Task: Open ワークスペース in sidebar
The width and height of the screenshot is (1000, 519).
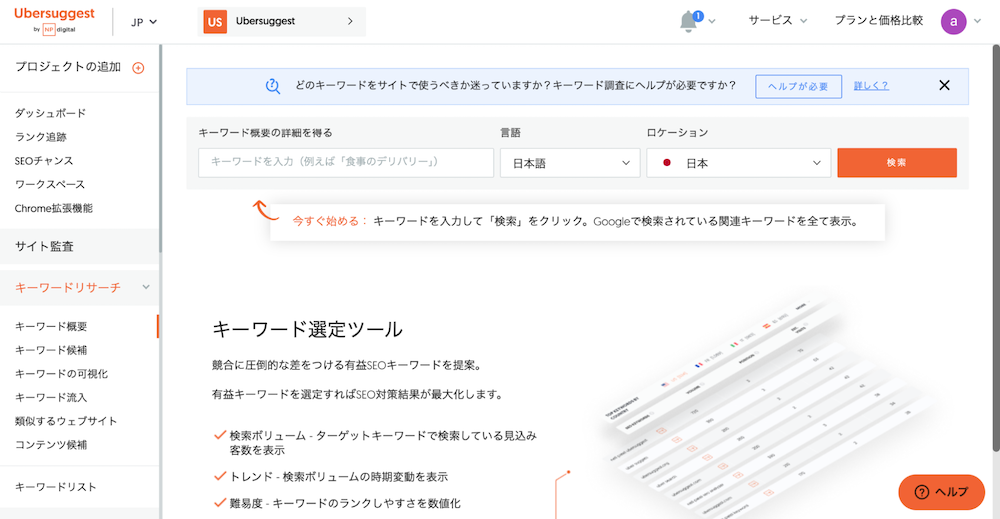Action: click(50, 184)
